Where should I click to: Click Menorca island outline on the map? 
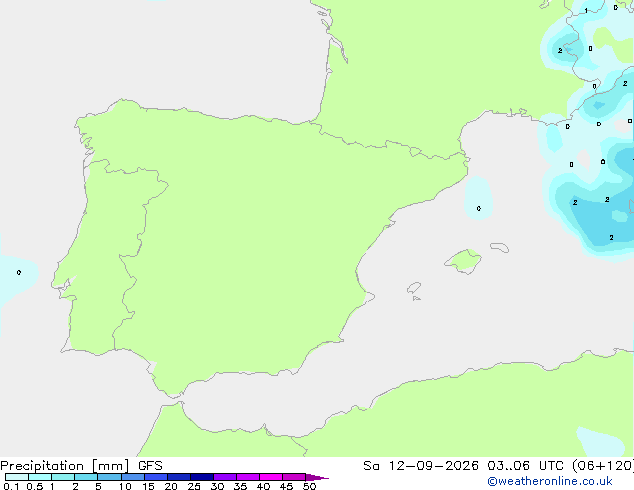500,247
